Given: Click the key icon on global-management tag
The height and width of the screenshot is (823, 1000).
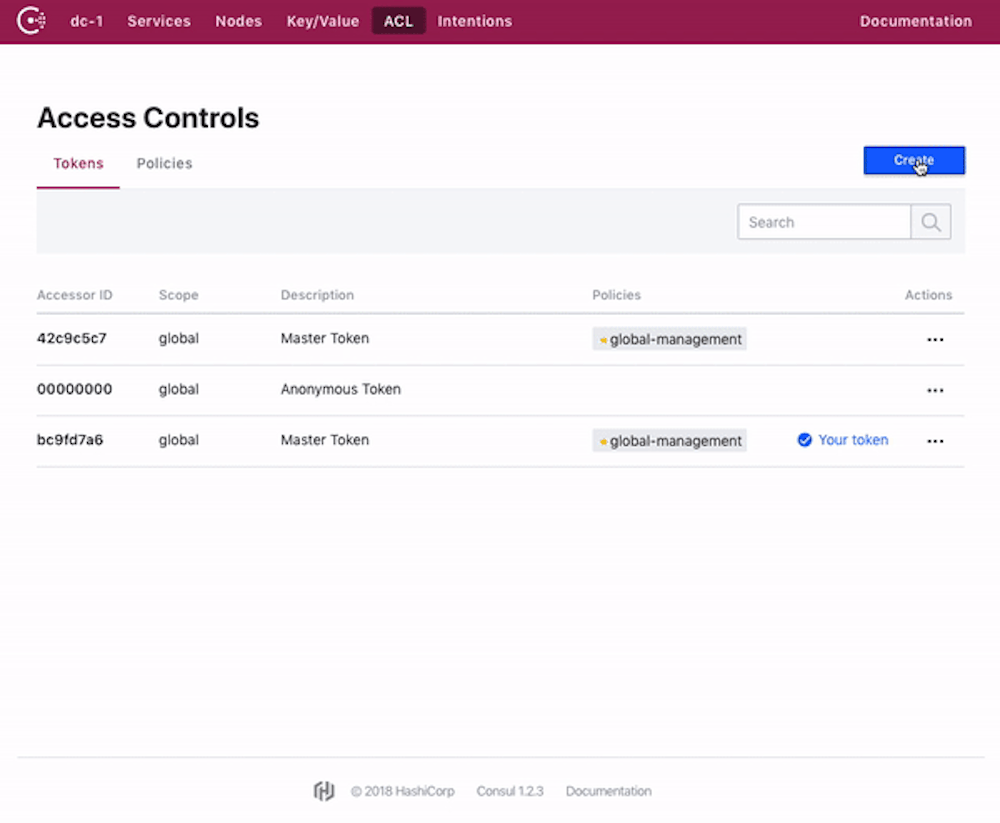Looking at the screenshot, I should pyautogui.click(x=602, y=339).
